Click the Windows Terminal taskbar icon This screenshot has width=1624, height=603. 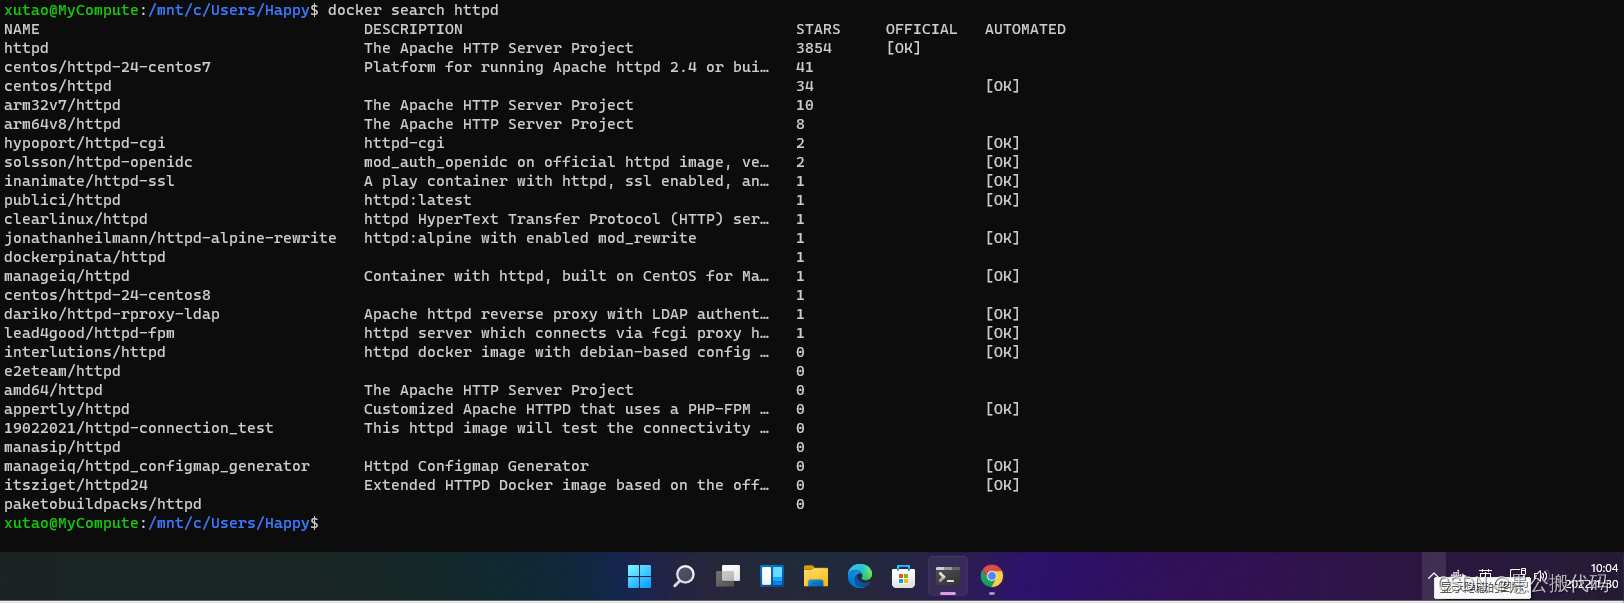(948, 576)
